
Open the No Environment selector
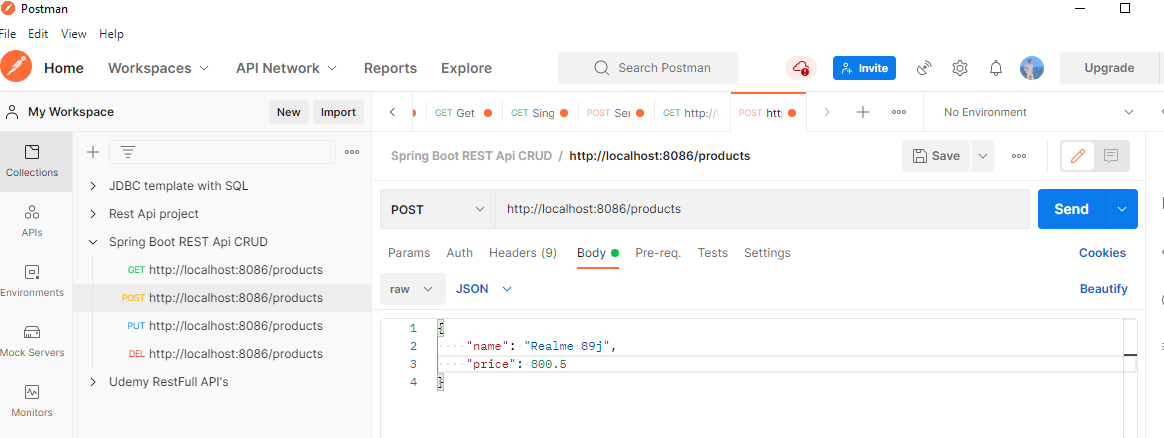1038,112
